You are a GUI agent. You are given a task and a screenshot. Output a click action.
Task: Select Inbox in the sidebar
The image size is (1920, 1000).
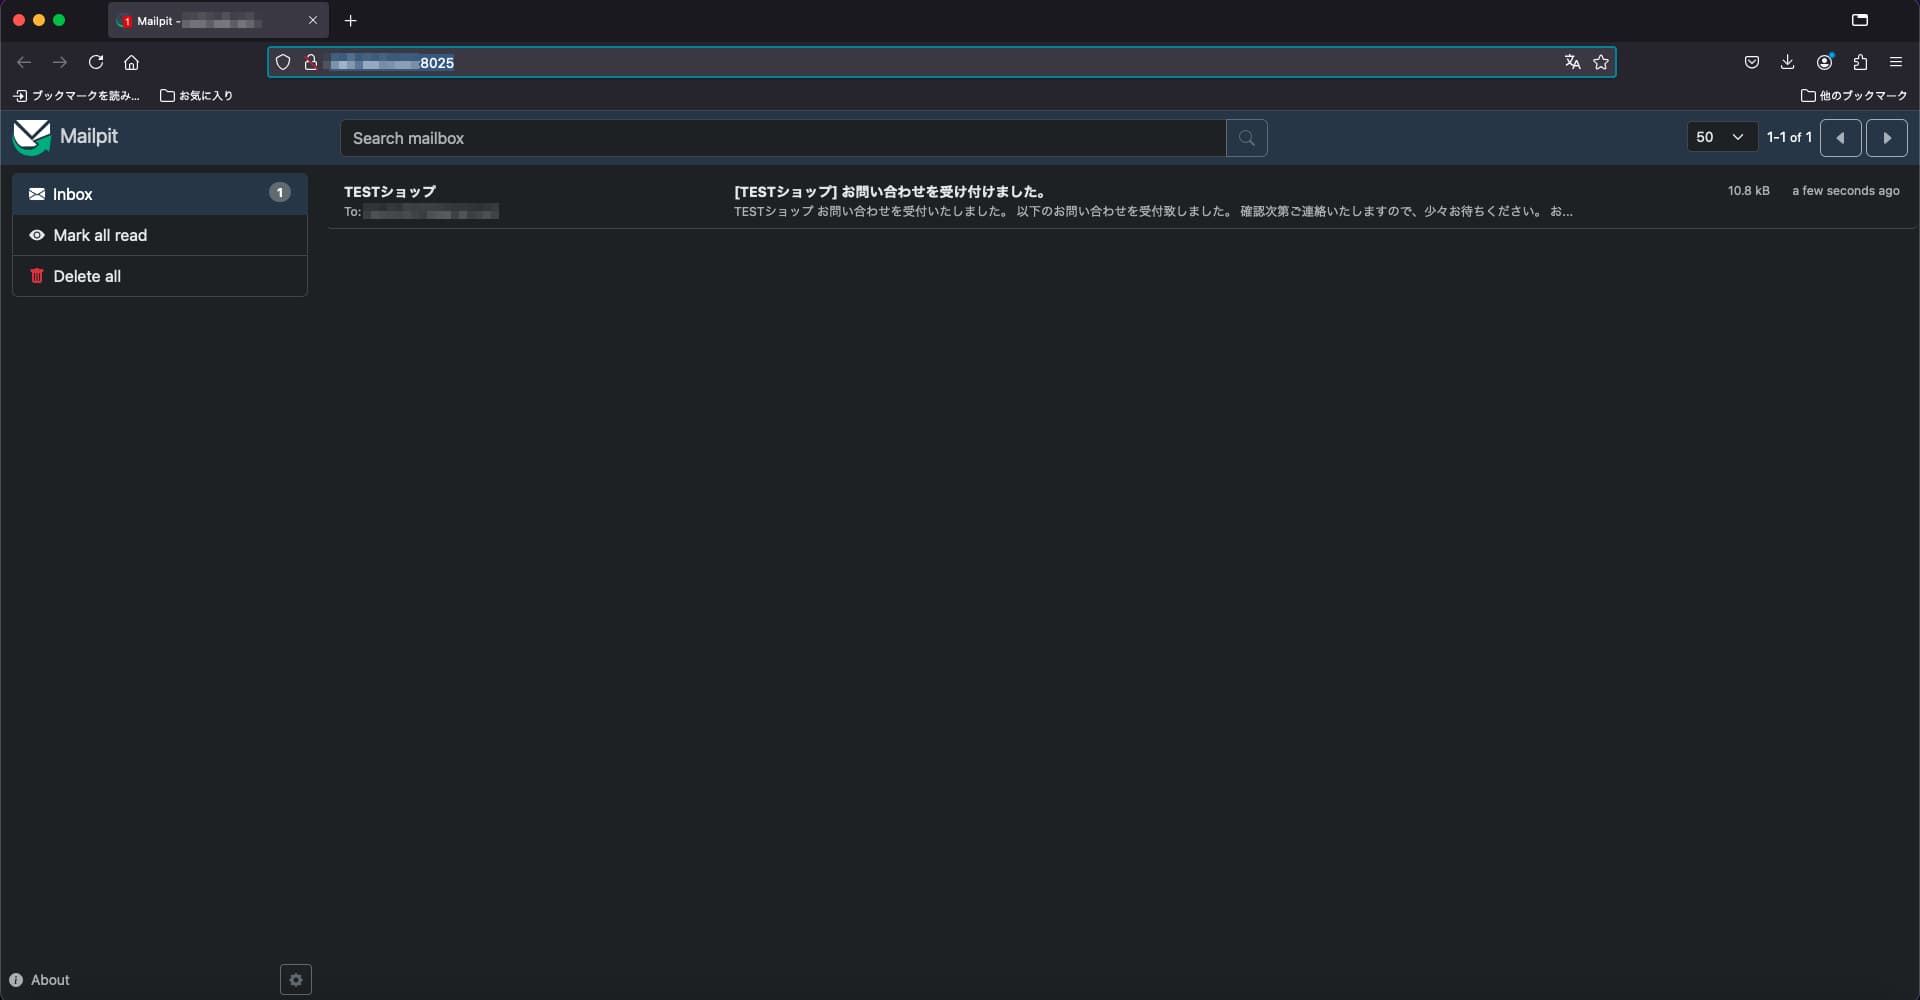[160, 194]
